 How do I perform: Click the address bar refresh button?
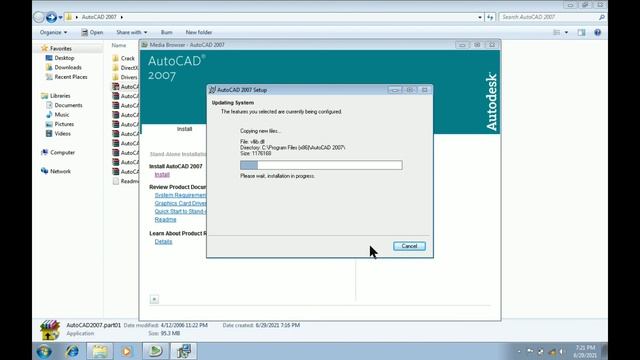pyautogui.click(x=490, y=17)
